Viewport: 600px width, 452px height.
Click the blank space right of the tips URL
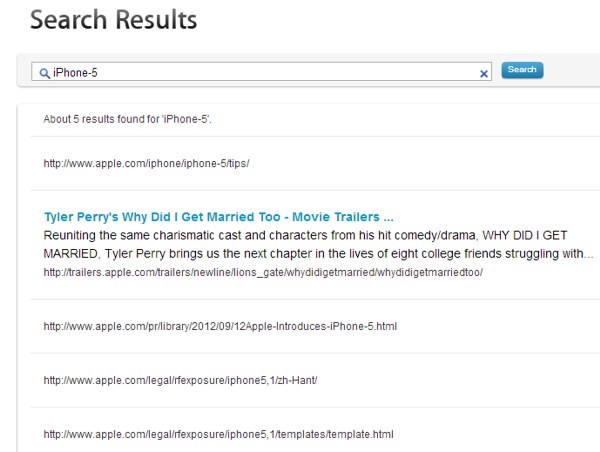tap(420, 163)
